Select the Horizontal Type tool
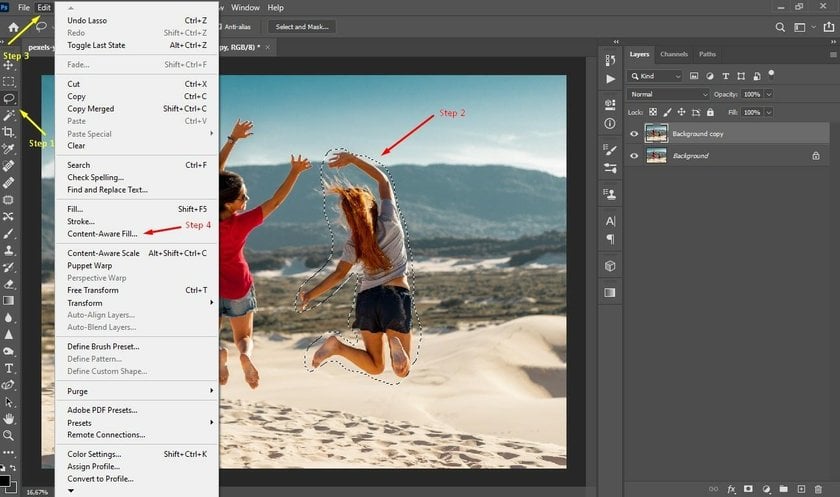The image size is (840, 497). pos(9,368)
